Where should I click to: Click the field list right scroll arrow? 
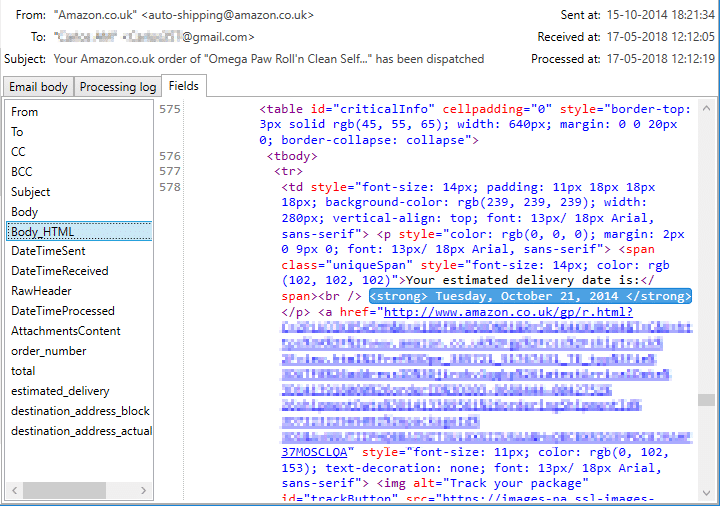click(144, 490)
